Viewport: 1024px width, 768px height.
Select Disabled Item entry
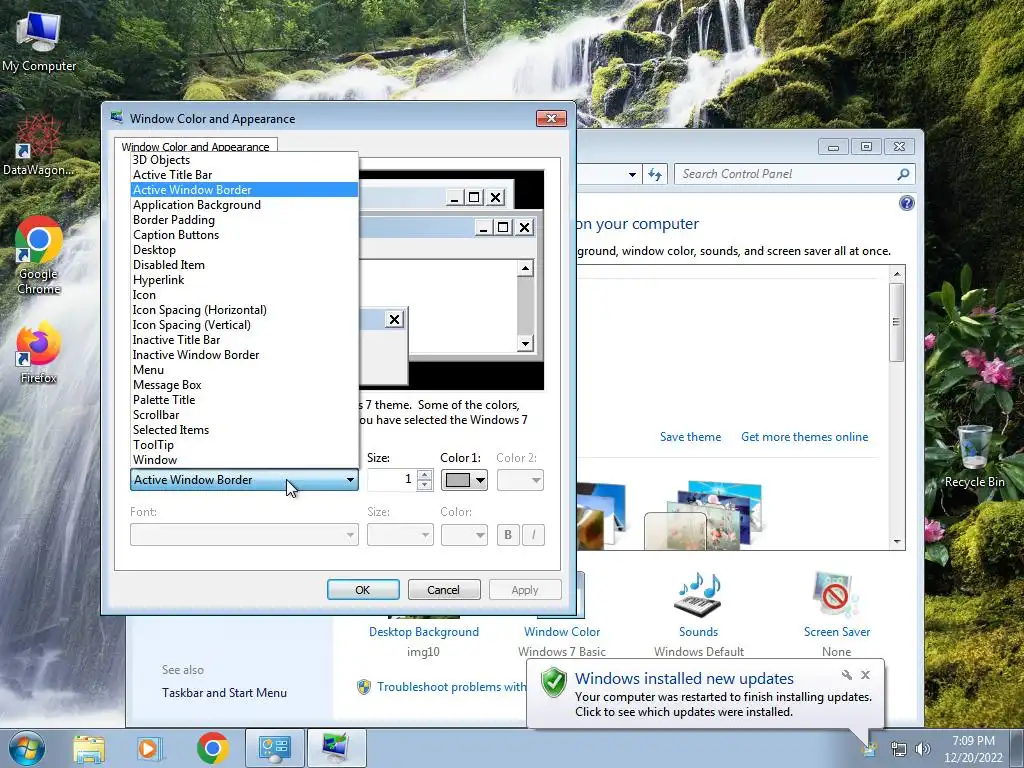pyautogui.click(x=244, y=265)
